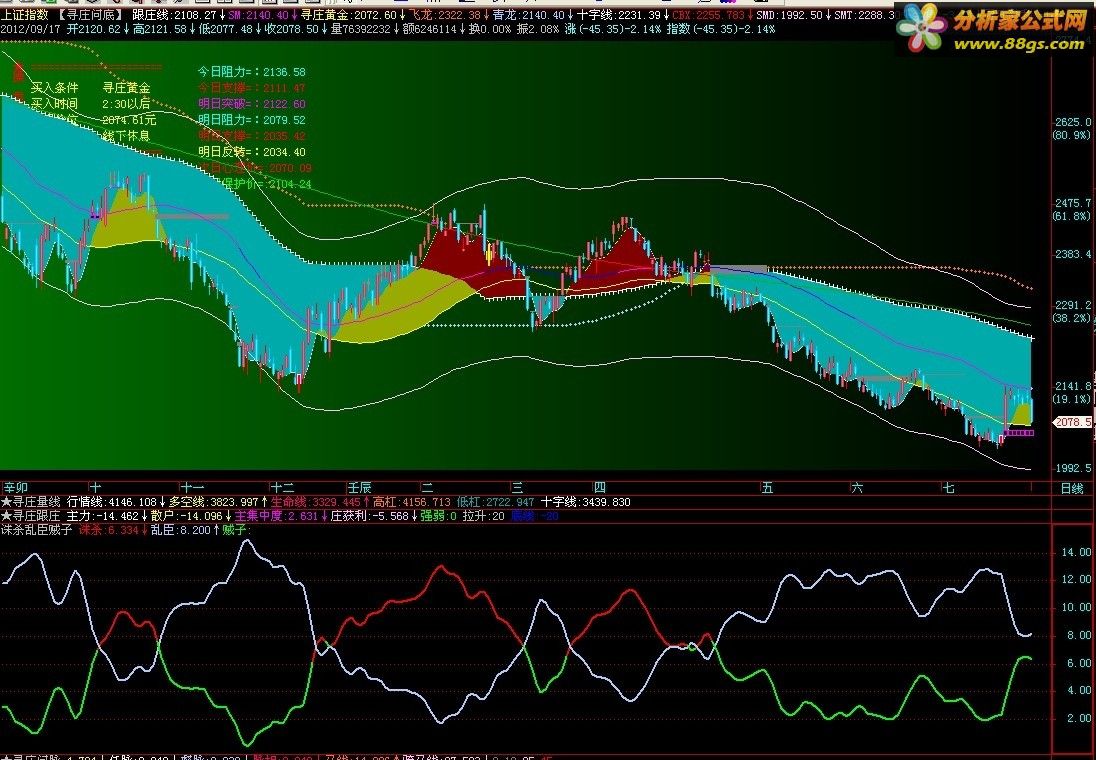Click the 2141.8 price axis label
The height and width of the screenshot is (760, 1096).
tap(1073, 386)
